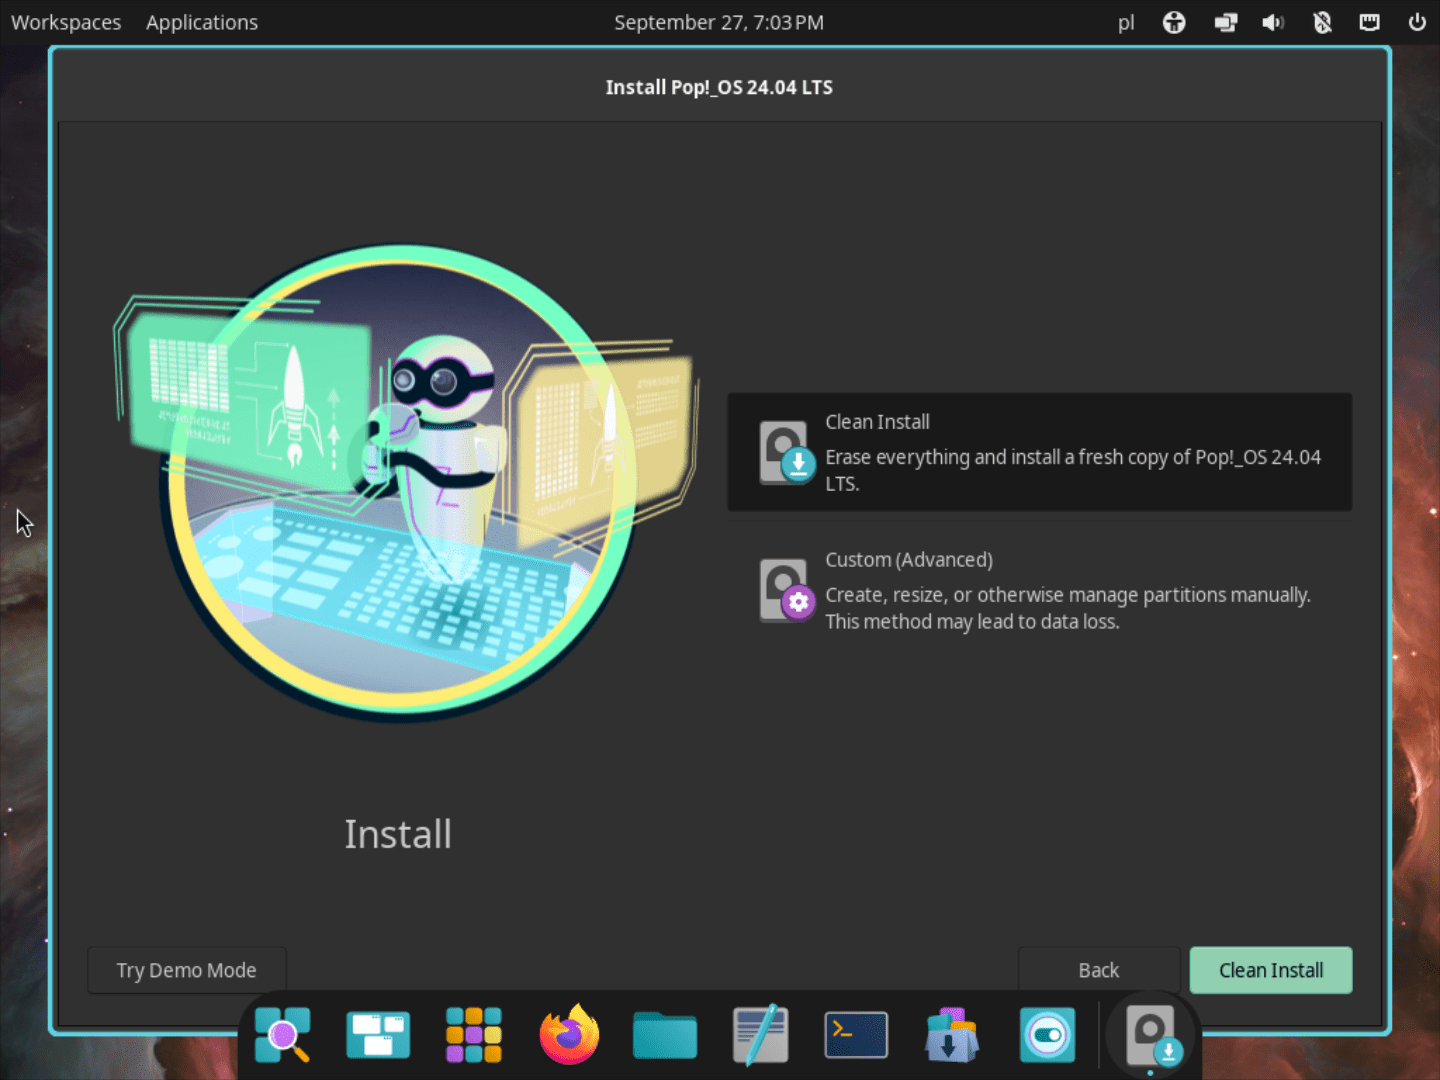Viewport: 1440px width, 1080px height.
Task: Launch the text editor from dock
Action: [x=760, y=1035]
